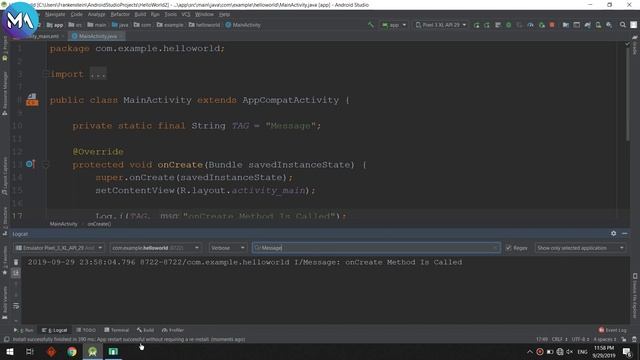
Task: Open the Project Structure icon
Action: coord(566,25)
